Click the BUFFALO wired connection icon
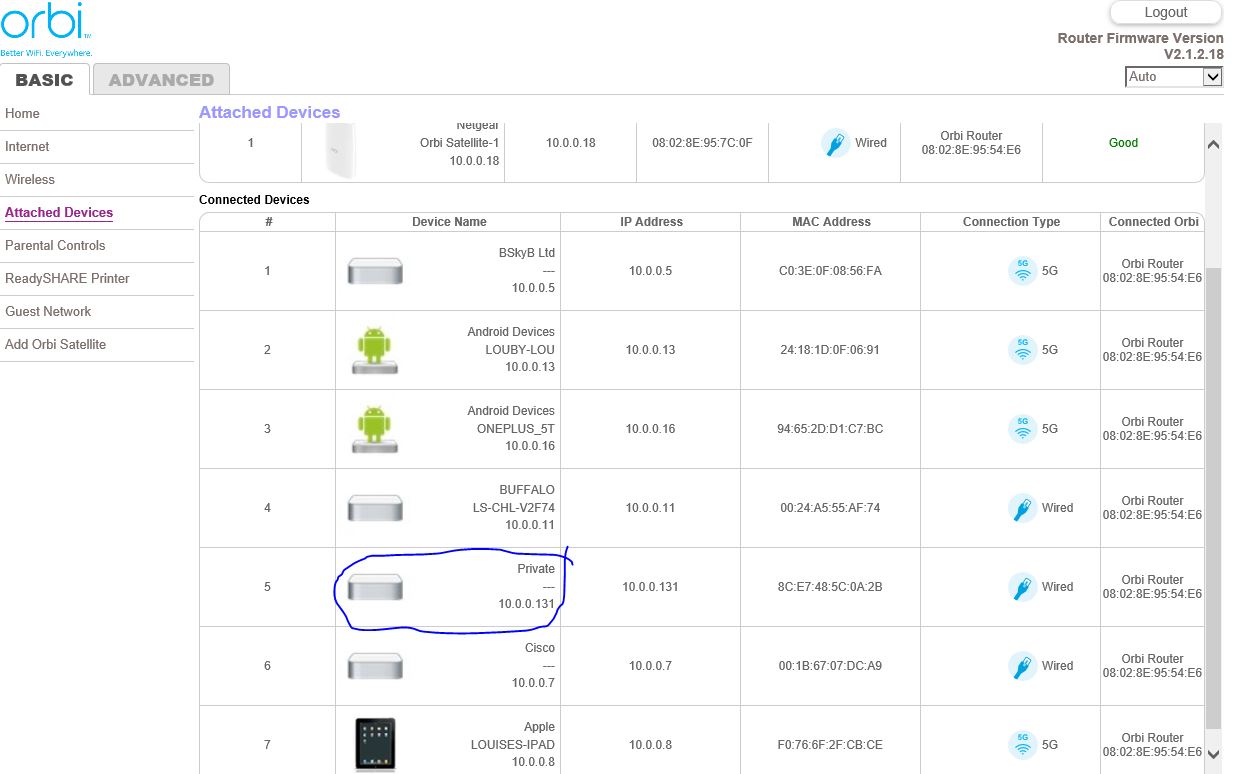The width and height of the screenshot is (1237, 774). [1022, 508]
